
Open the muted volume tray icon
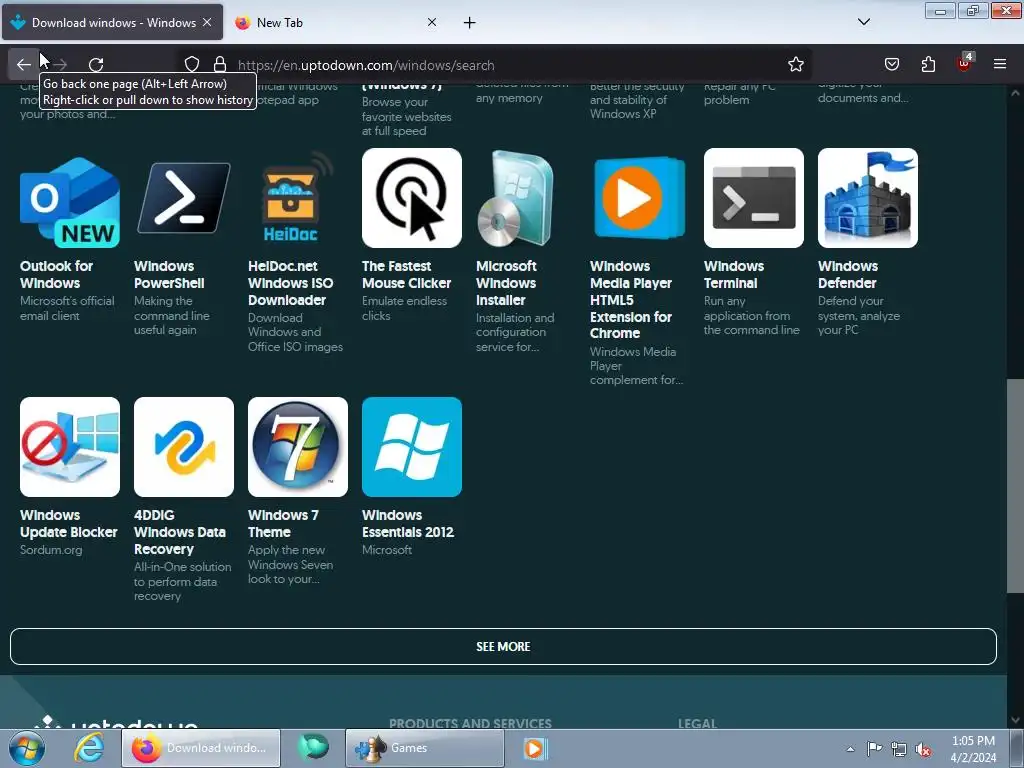pyautogui.click(x=923, y=749)
